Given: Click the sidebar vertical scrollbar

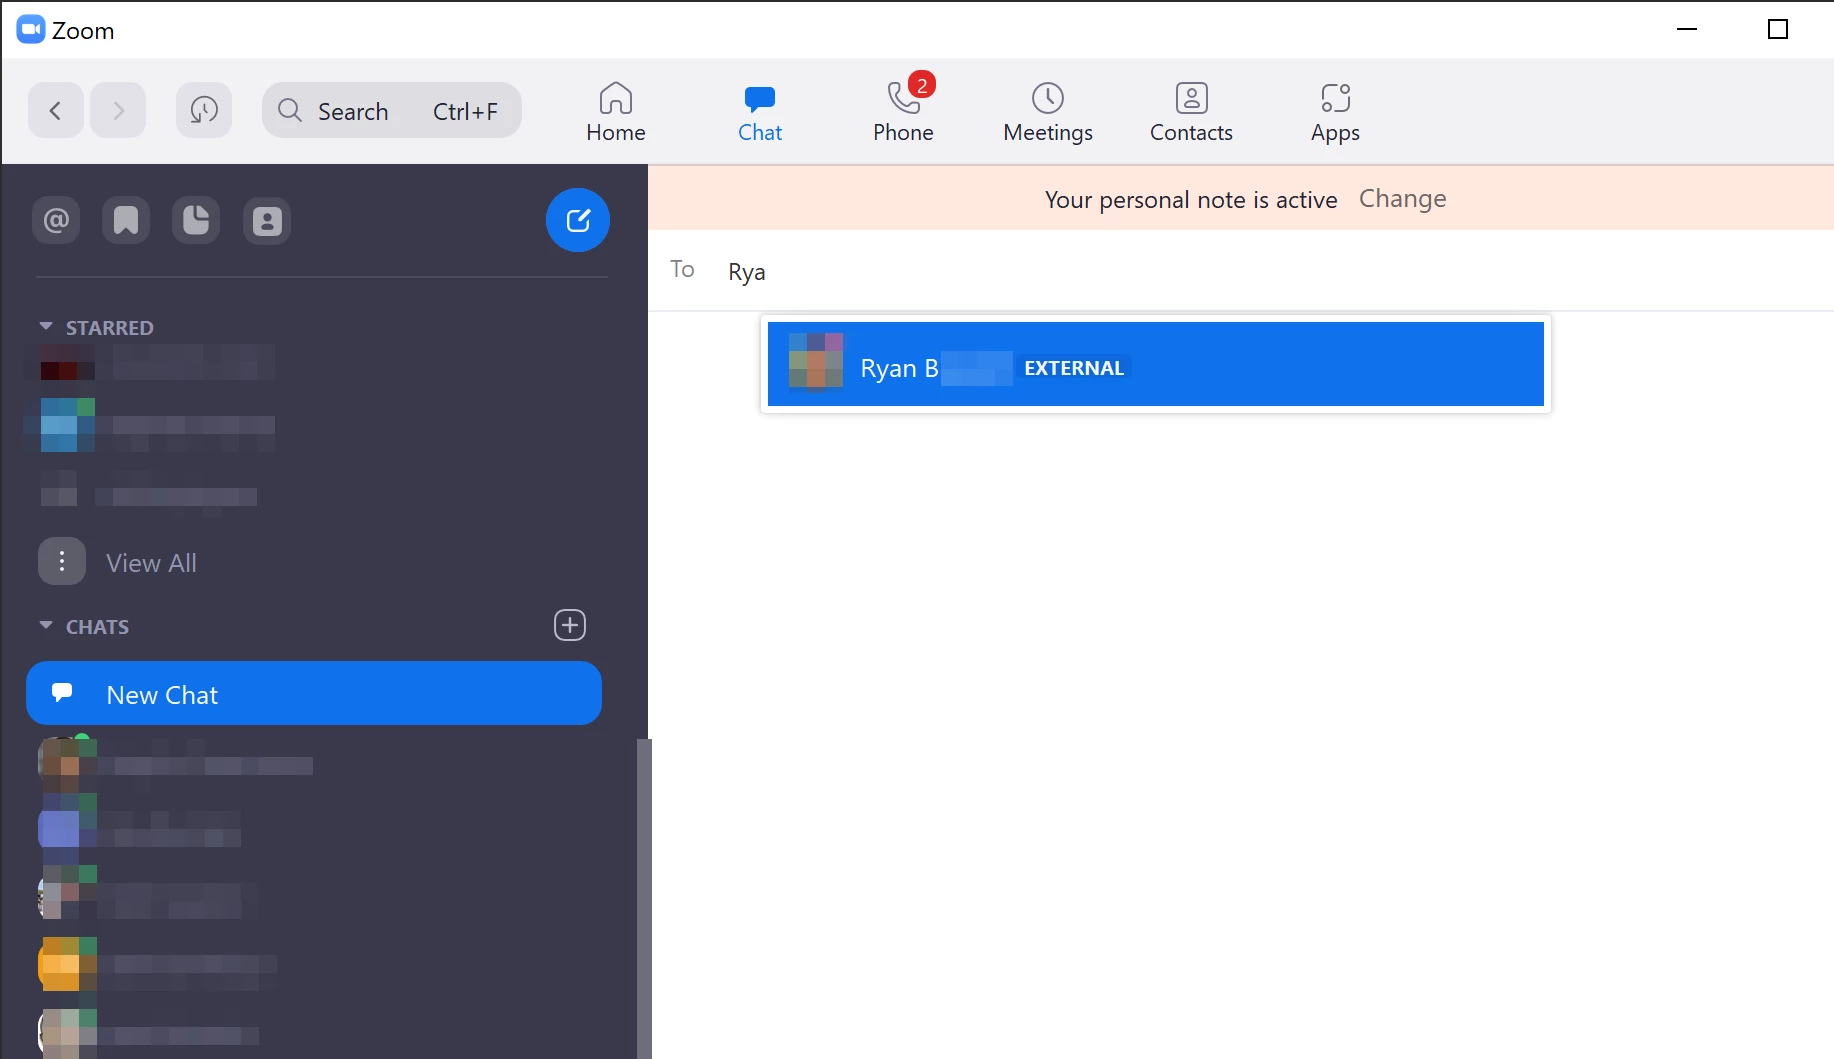Looking at the screenshot, I should 643,898.
